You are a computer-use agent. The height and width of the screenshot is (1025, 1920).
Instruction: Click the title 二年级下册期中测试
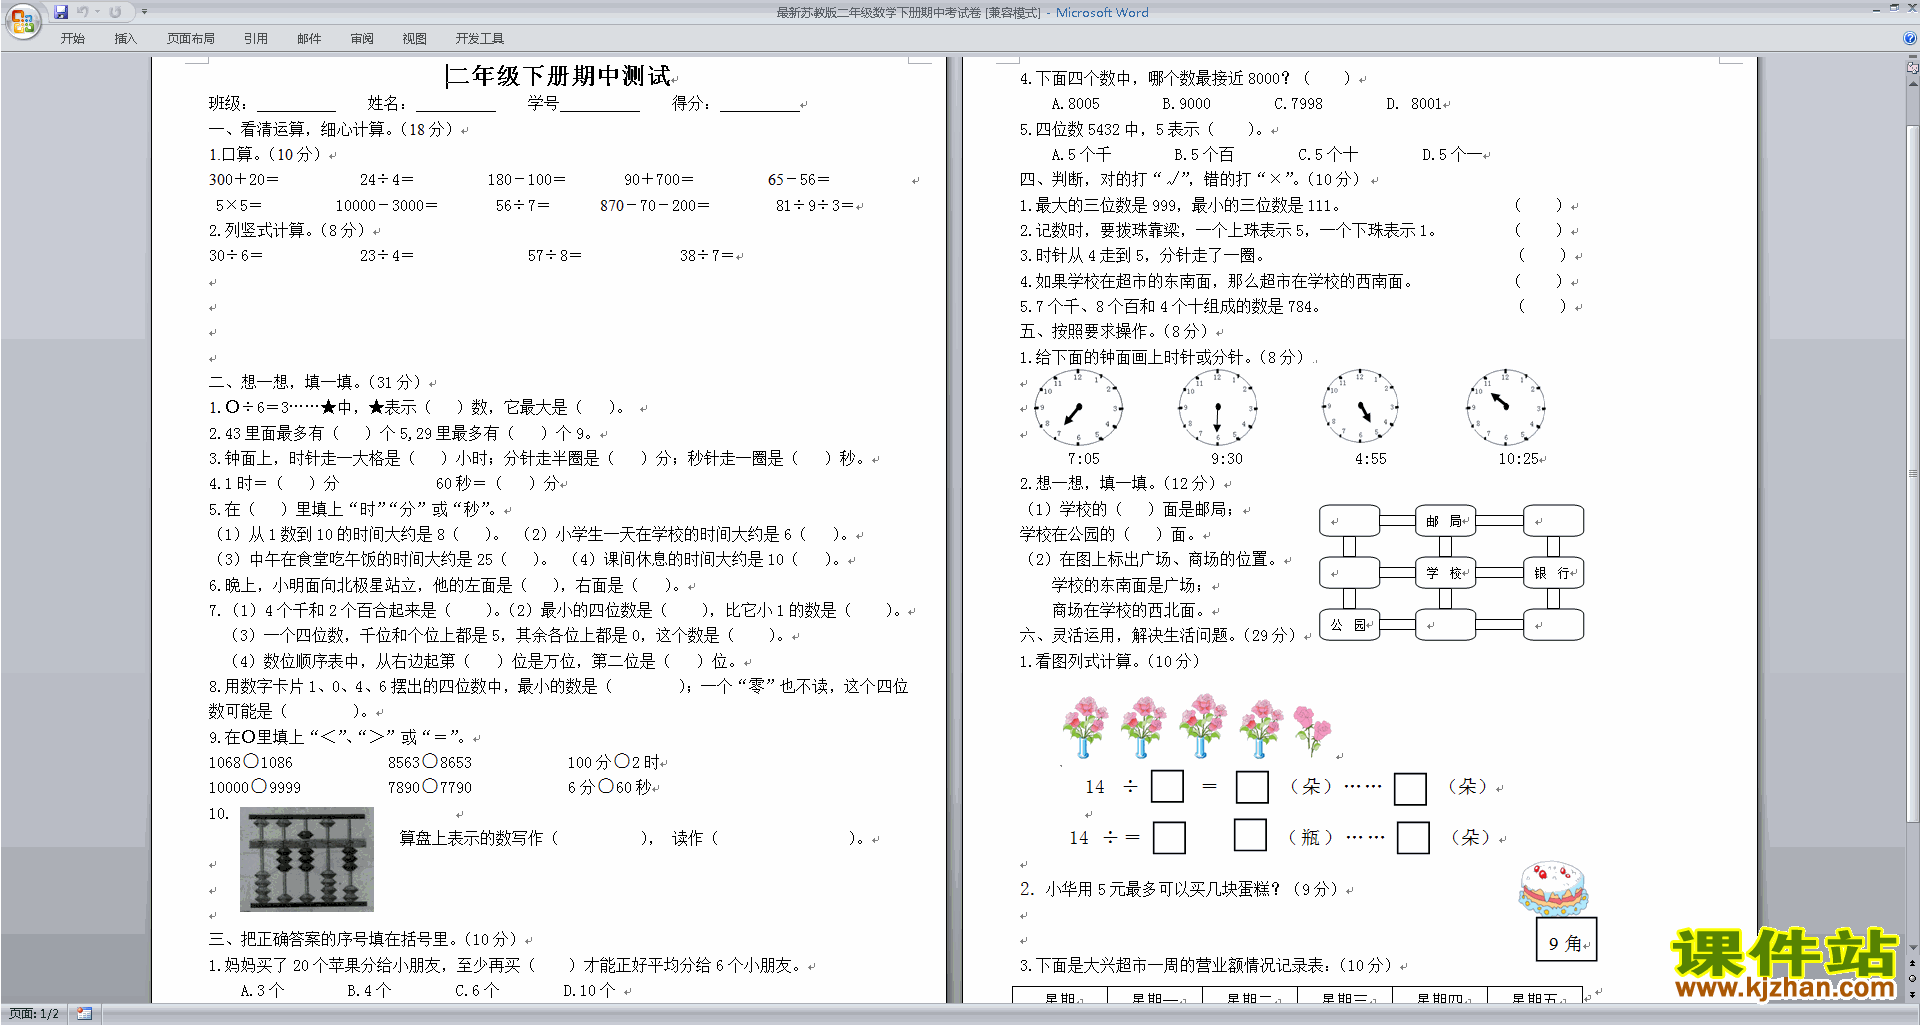pyautogui.click(x=559, y=76)
